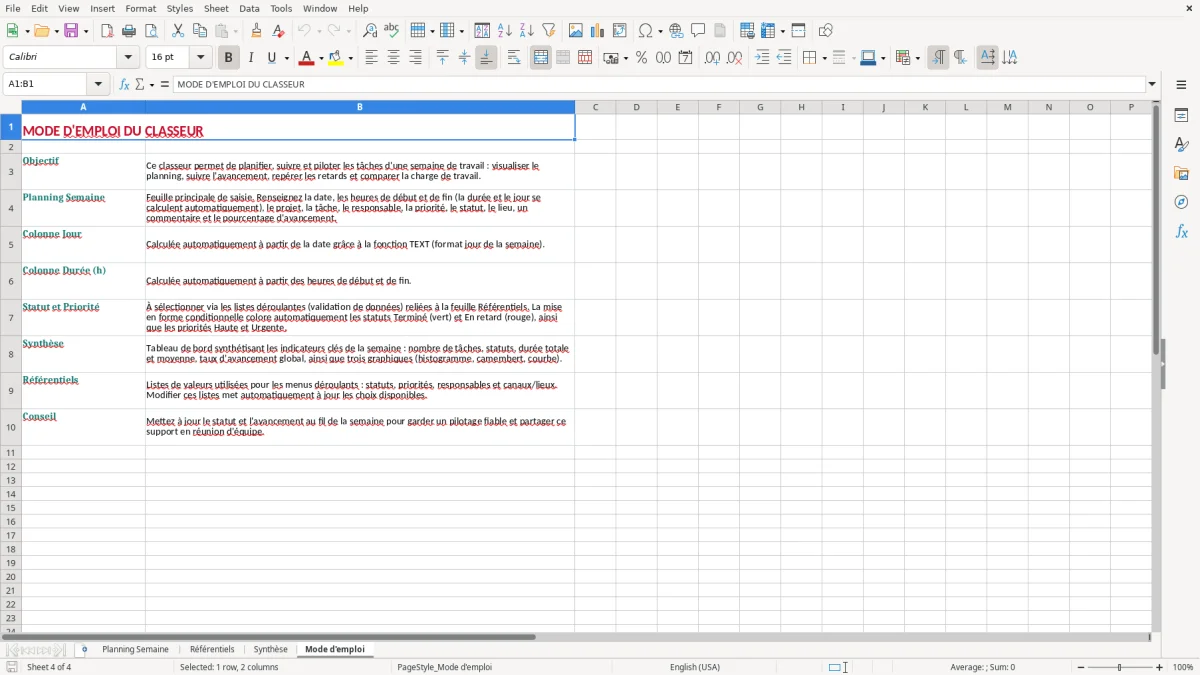This screenshot has height=675, width=1200.
Task: Open Find and Replace icon
Action: pos(370,31)
